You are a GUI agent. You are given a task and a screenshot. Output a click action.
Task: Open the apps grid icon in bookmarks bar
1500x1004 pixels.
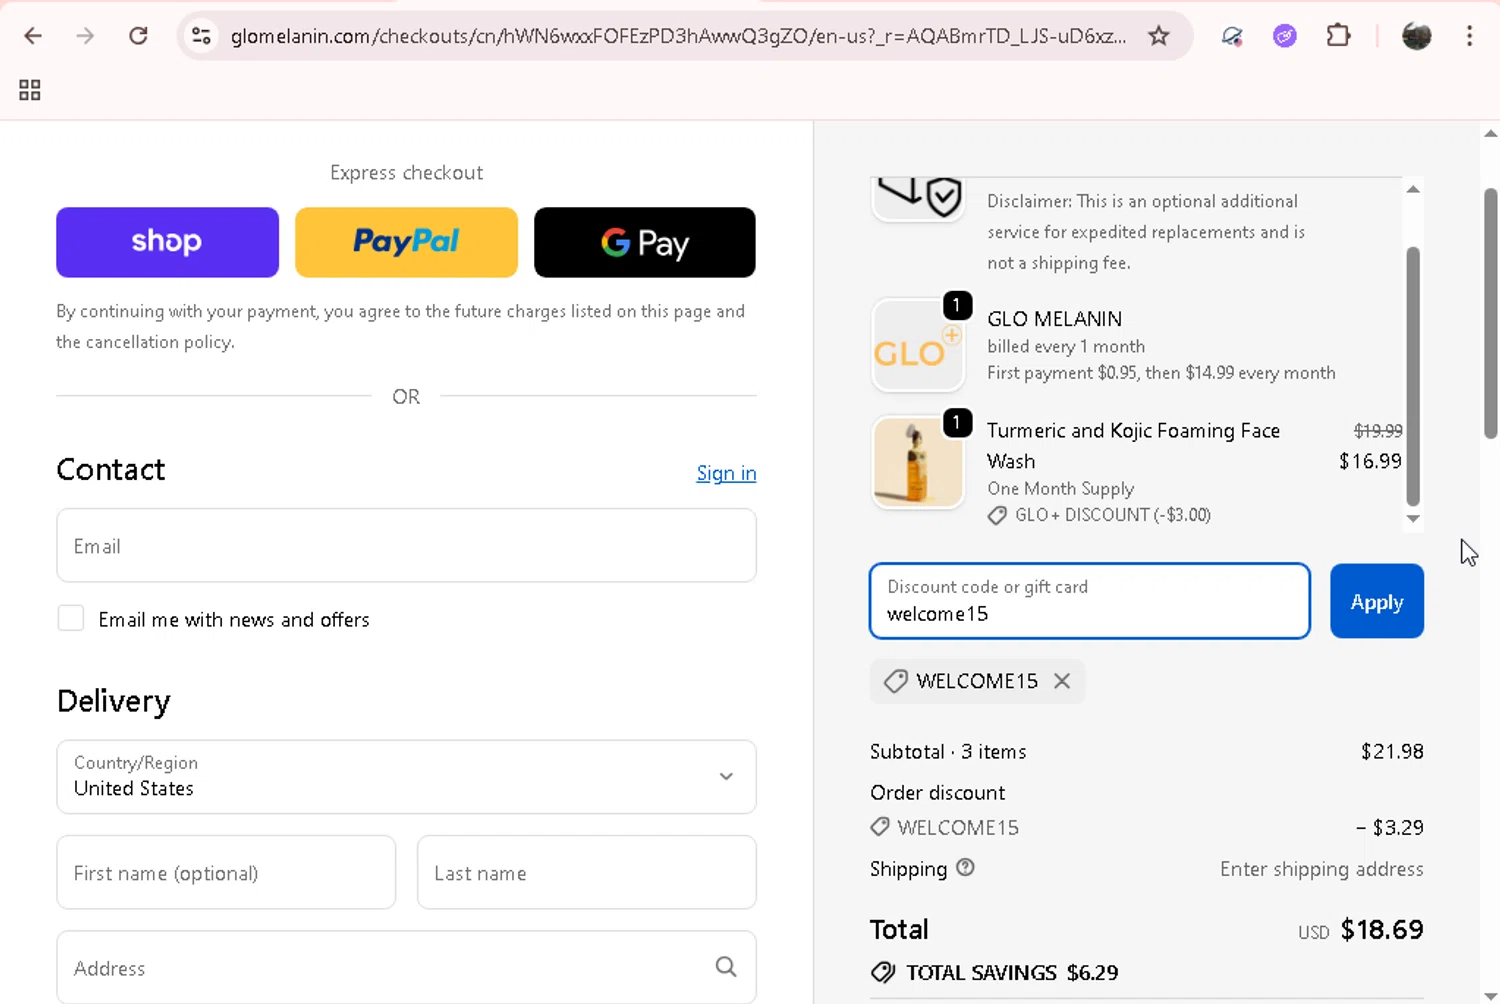click(30, 90)
